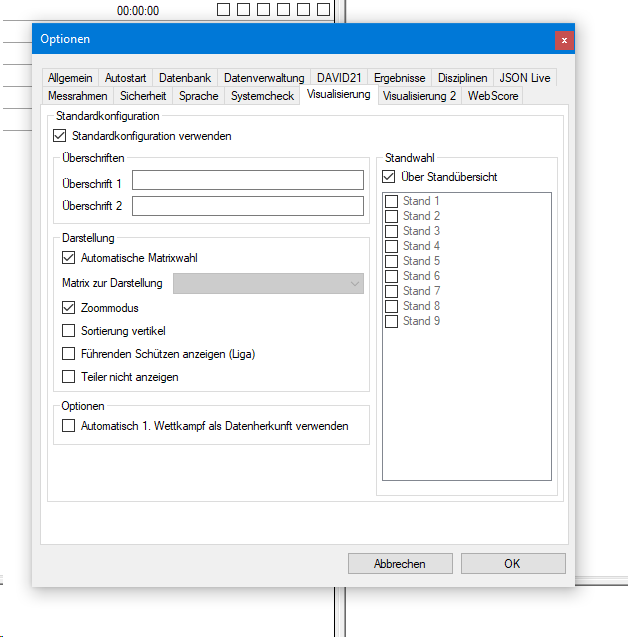Click the Überschrift 1 text field
Screen dimensions: 628x637
(247, 181)
